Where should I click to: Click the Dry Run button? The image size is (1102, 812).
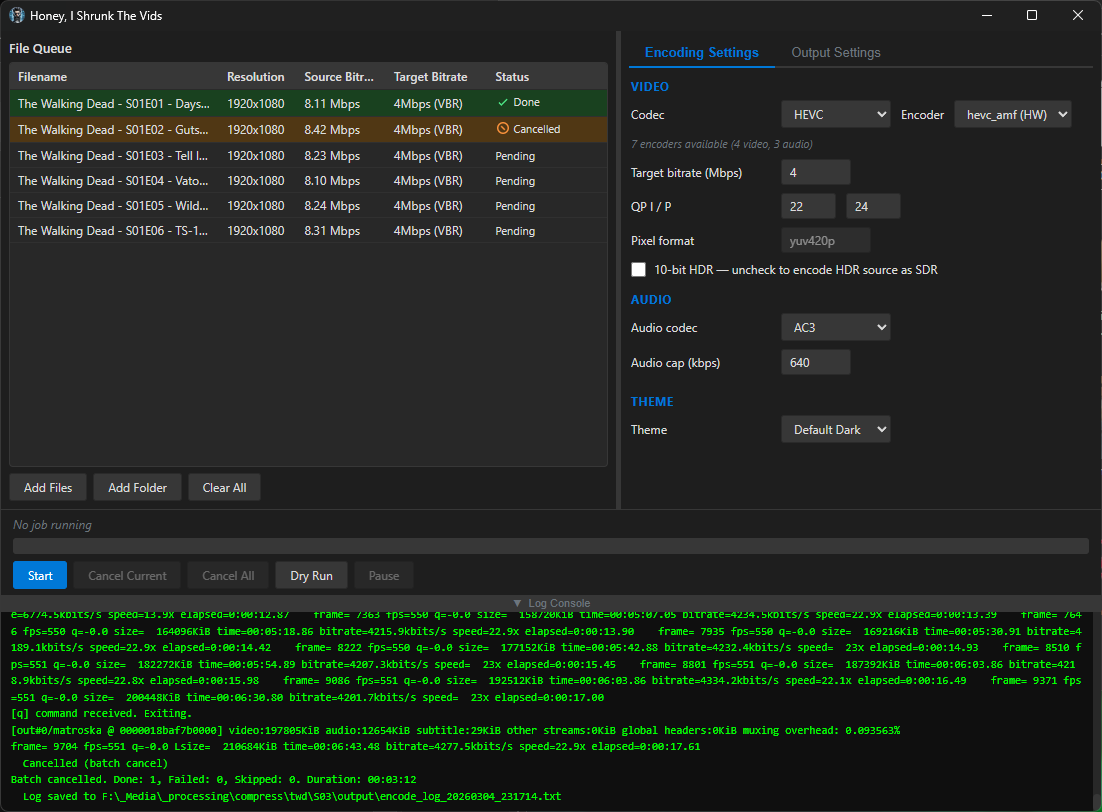pos(311,576)
